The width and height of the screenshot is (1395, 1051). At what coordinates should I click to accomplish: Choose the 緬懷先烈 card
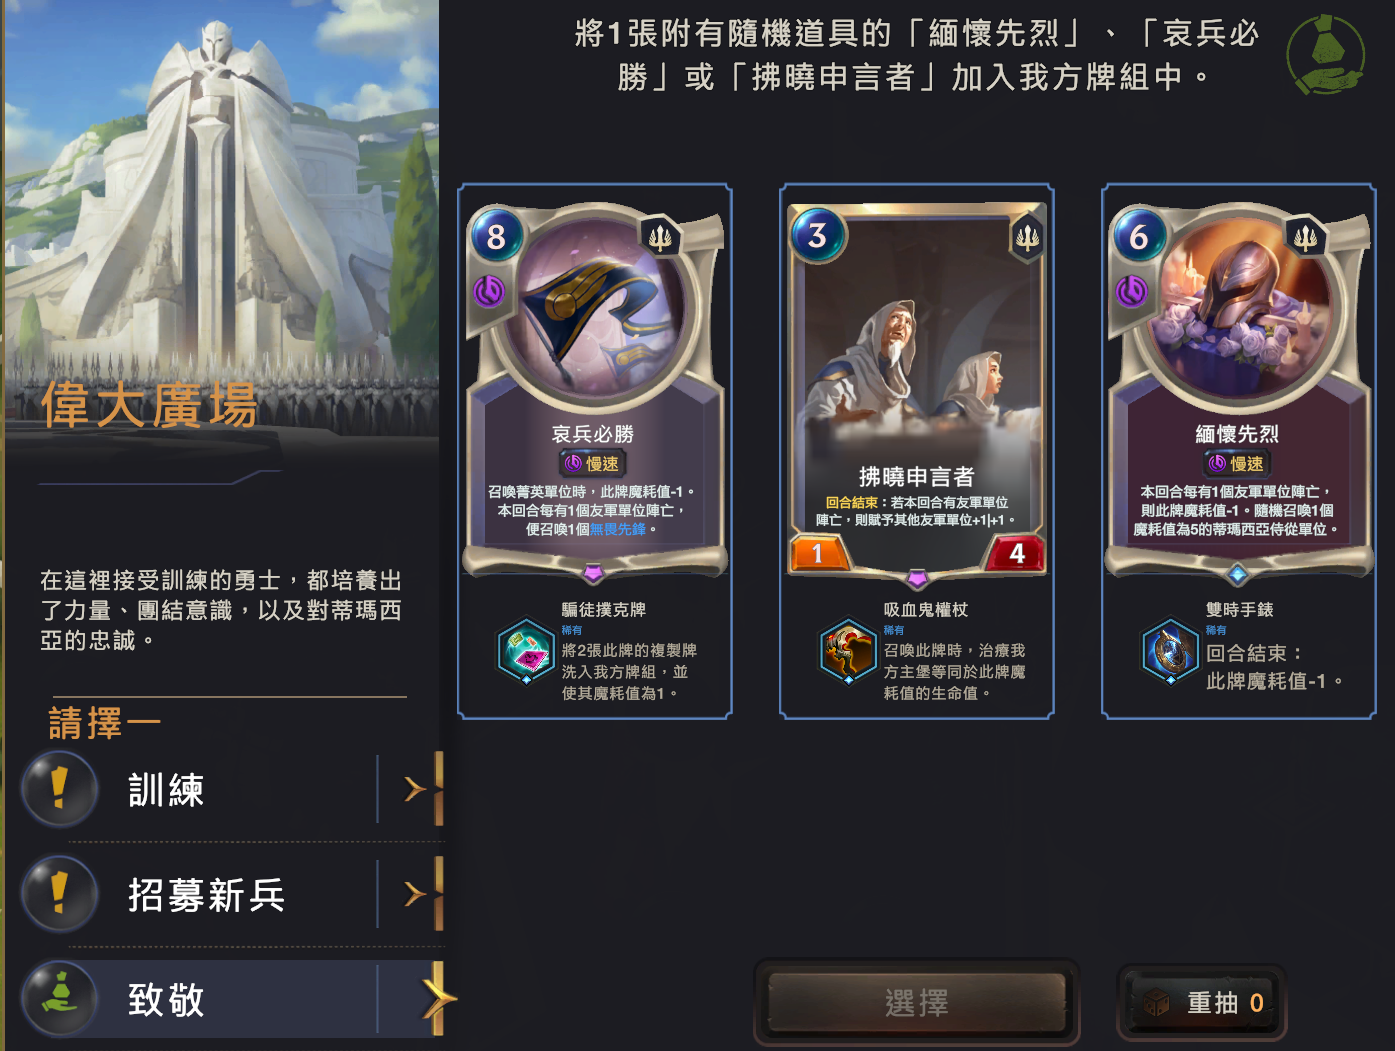(x=1239, y=451)
